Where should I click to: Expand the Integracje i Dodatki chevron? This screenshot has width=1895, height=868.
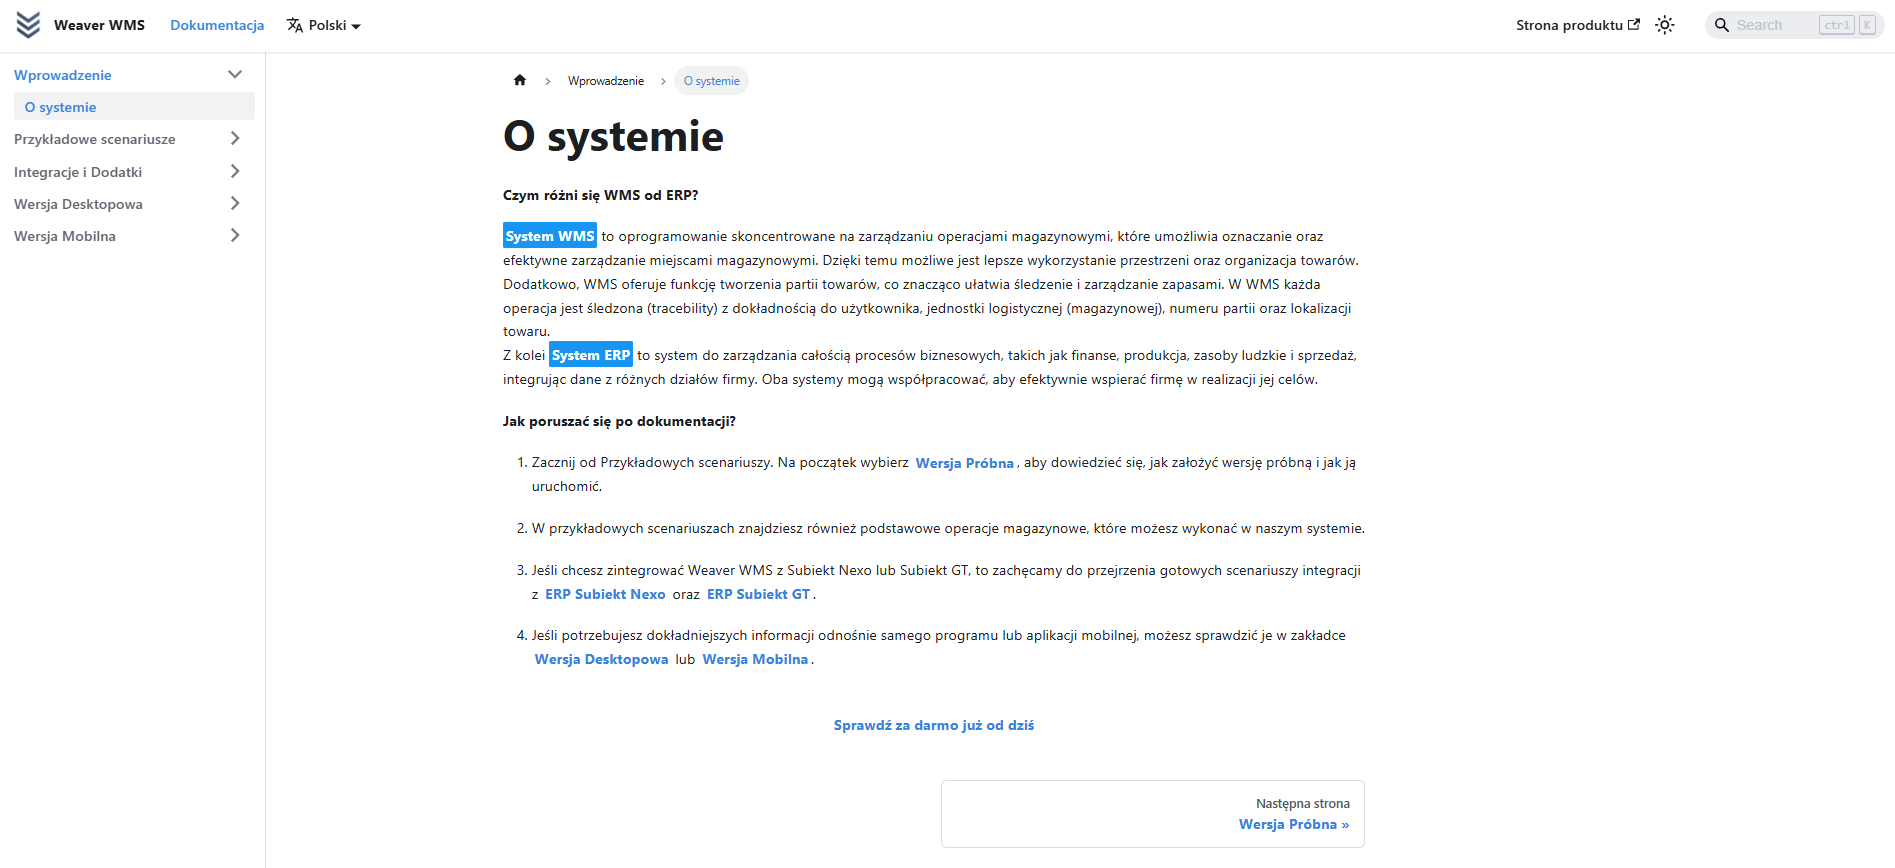point(235,172)
